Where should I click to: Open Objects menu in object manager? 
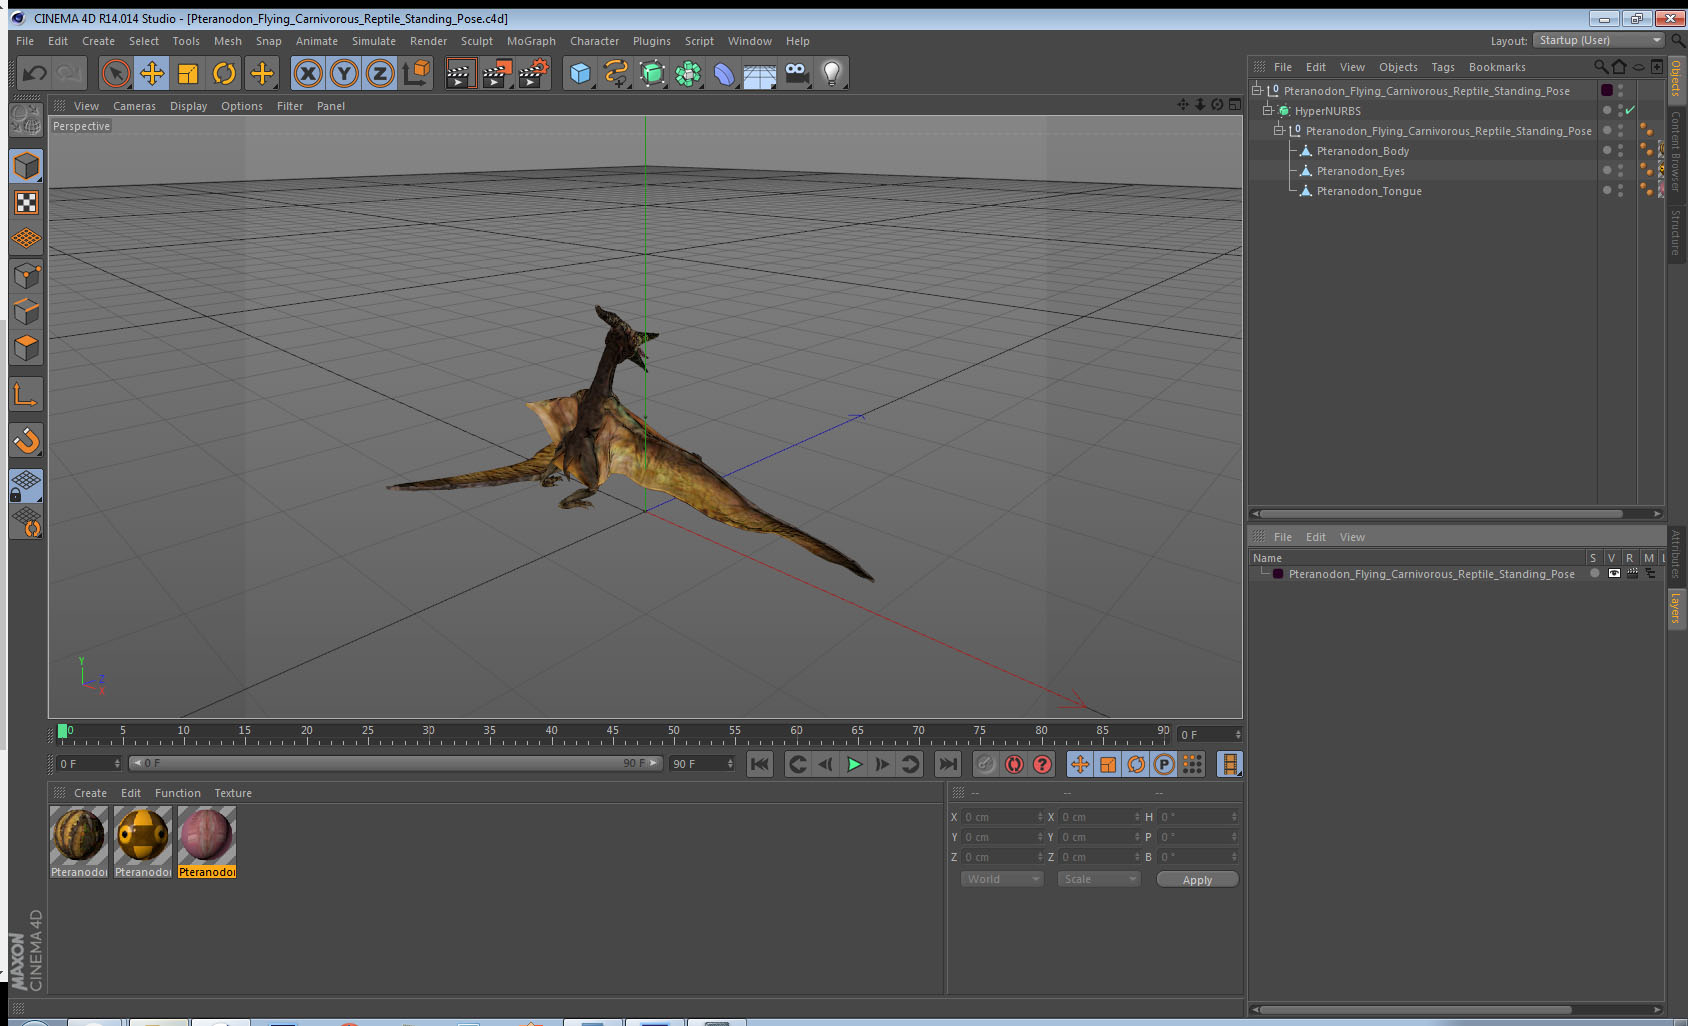pyautogui.click(x=1398, y=67)
